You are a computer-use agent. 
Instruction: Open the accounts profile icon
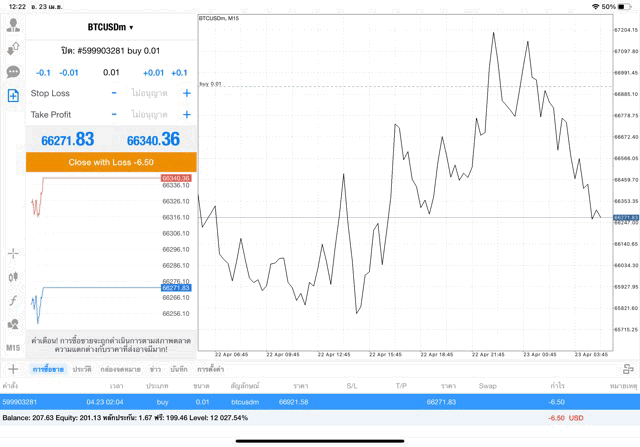(x=13, y=25)
